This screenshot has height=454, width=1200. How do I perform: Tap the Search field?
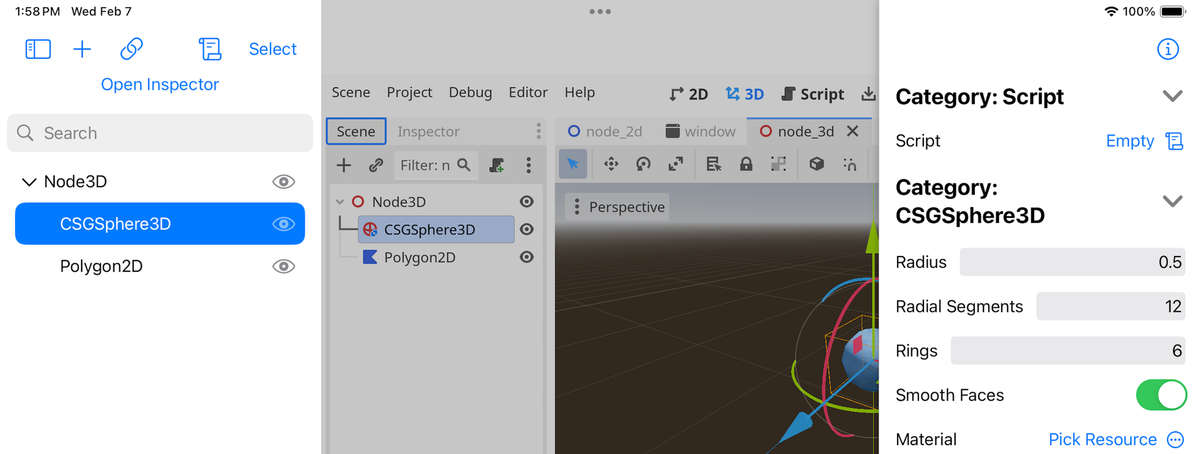(x=160, y=133)
